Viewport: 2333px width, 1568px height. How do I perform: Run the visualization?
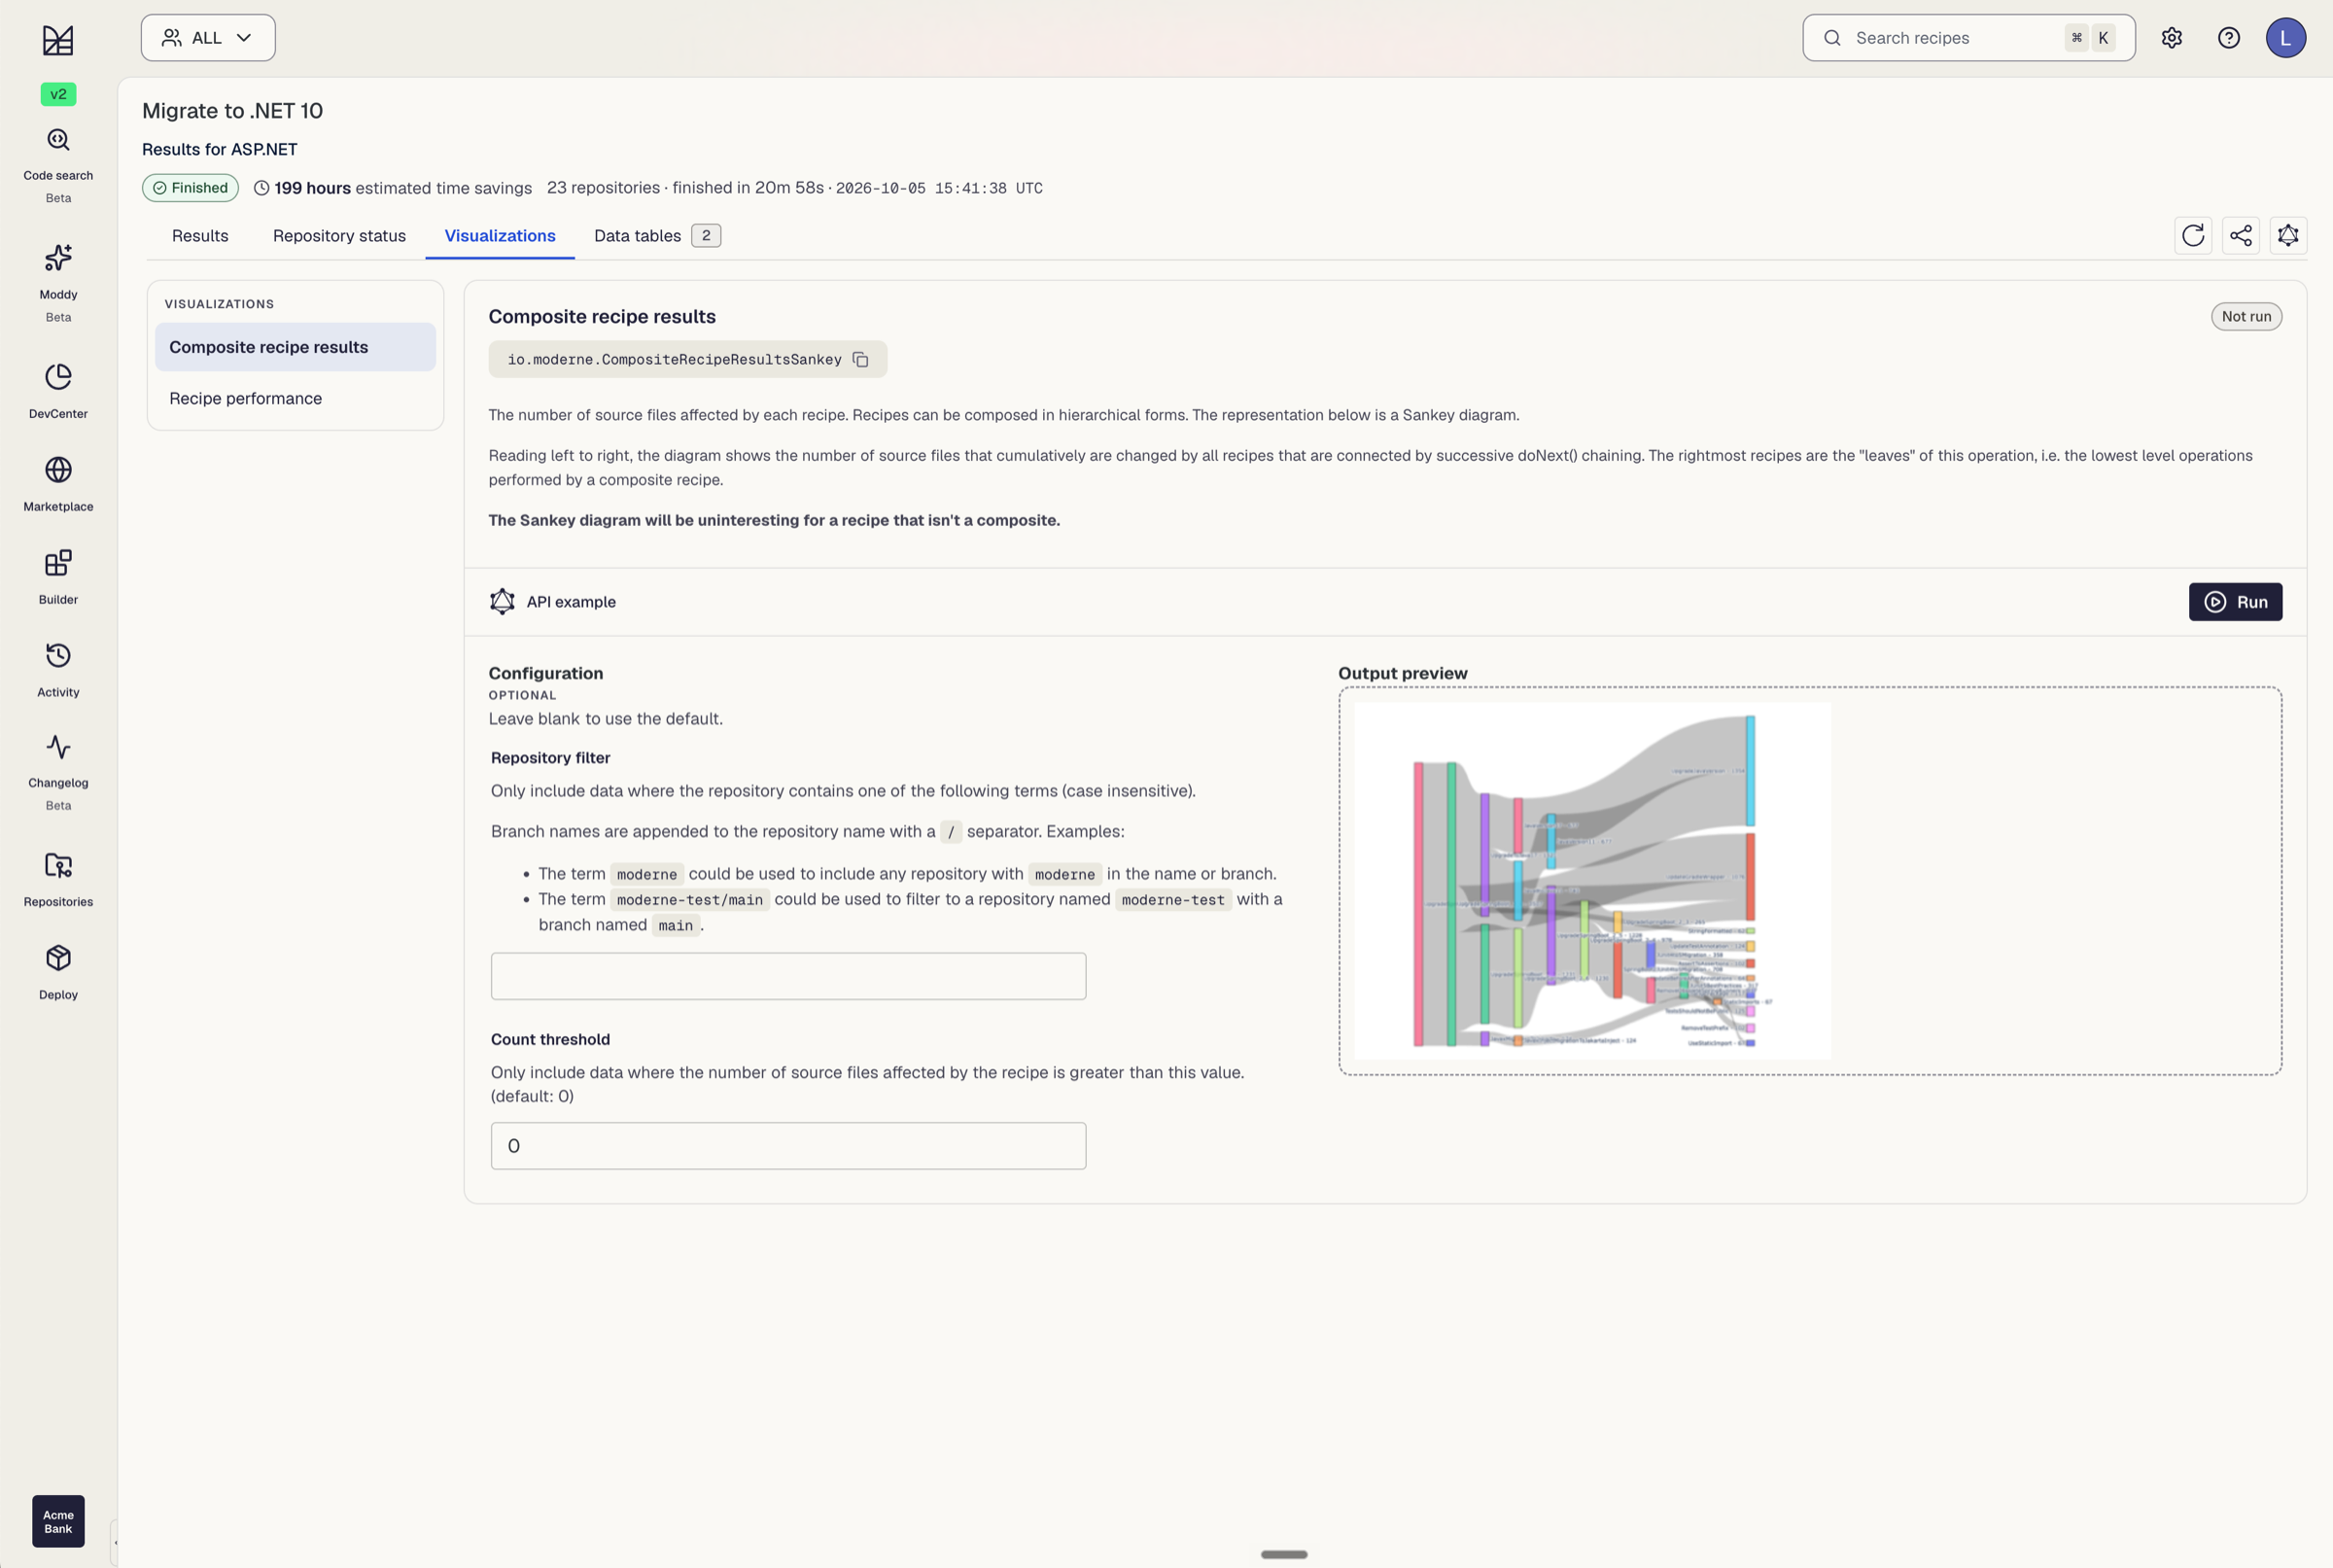2234,602
